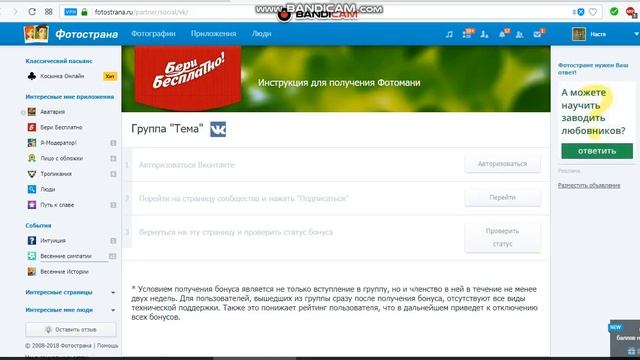Open Тропикания app
The height and width of the screenshot is (360, 640).
point(56,174)
